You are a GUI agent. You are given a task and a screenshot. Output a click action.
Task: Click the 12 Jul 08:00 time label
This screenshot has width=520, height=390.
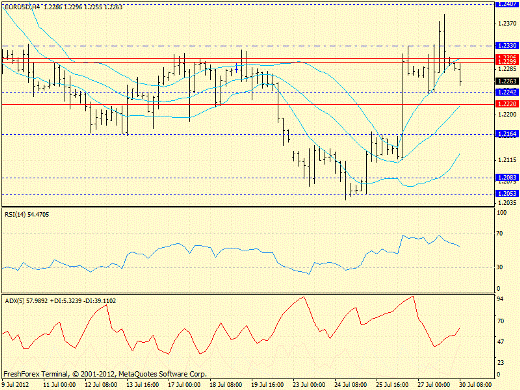click(x=101, y=385)
